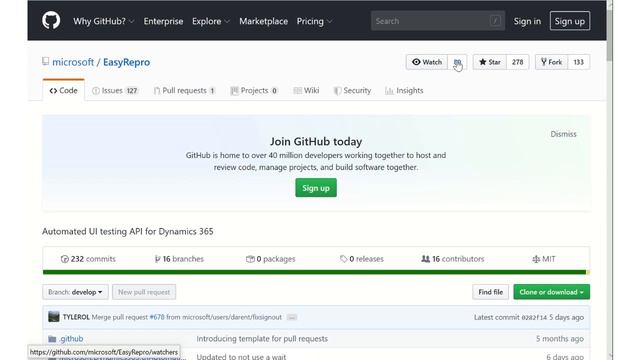Screen dimensions: 640x360
Task: View the 133 forks count
Action: click(578, 62)
